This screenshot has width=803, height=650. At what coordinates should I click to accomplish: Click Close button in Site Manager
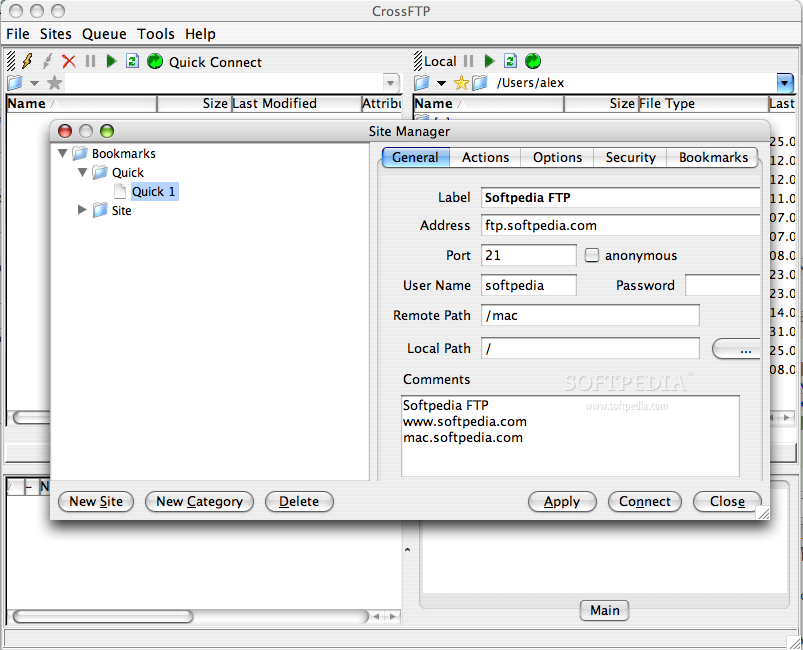(x=727, y=501)
